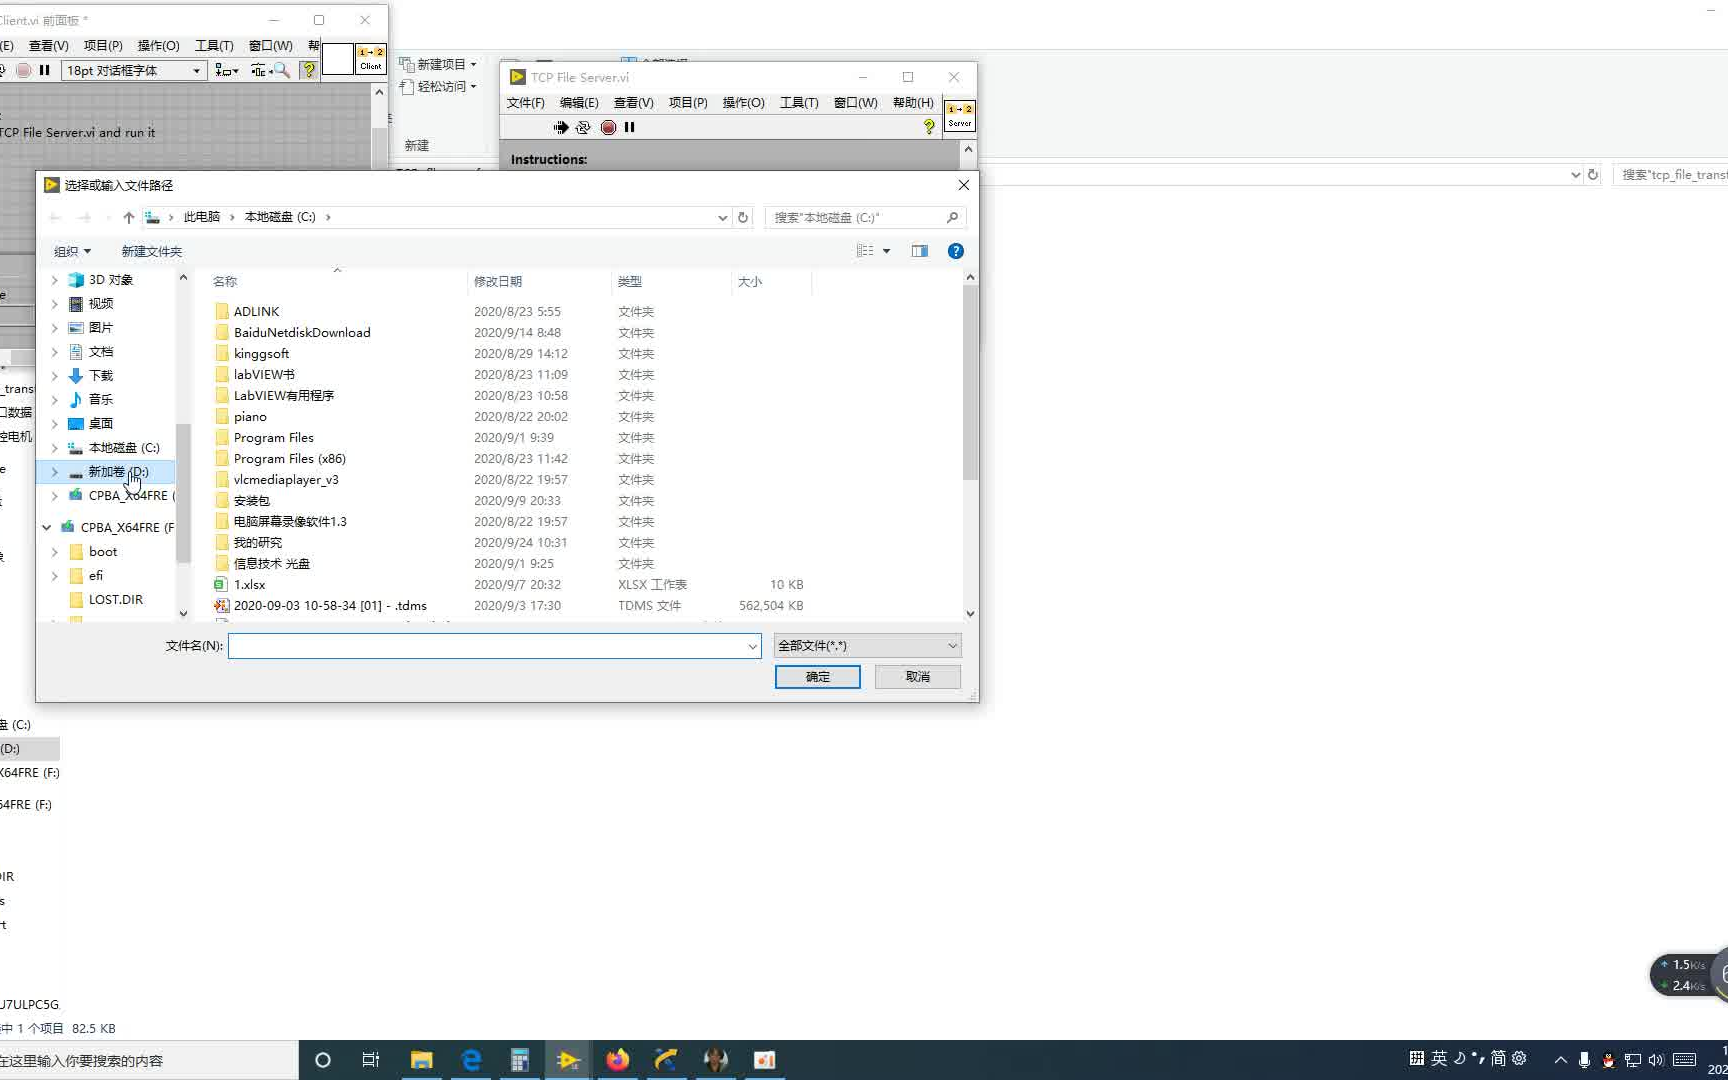Open the search tool in Client toolbar
The width and height of the screenshot is (1728, 1080).
(x=282, y=70)
